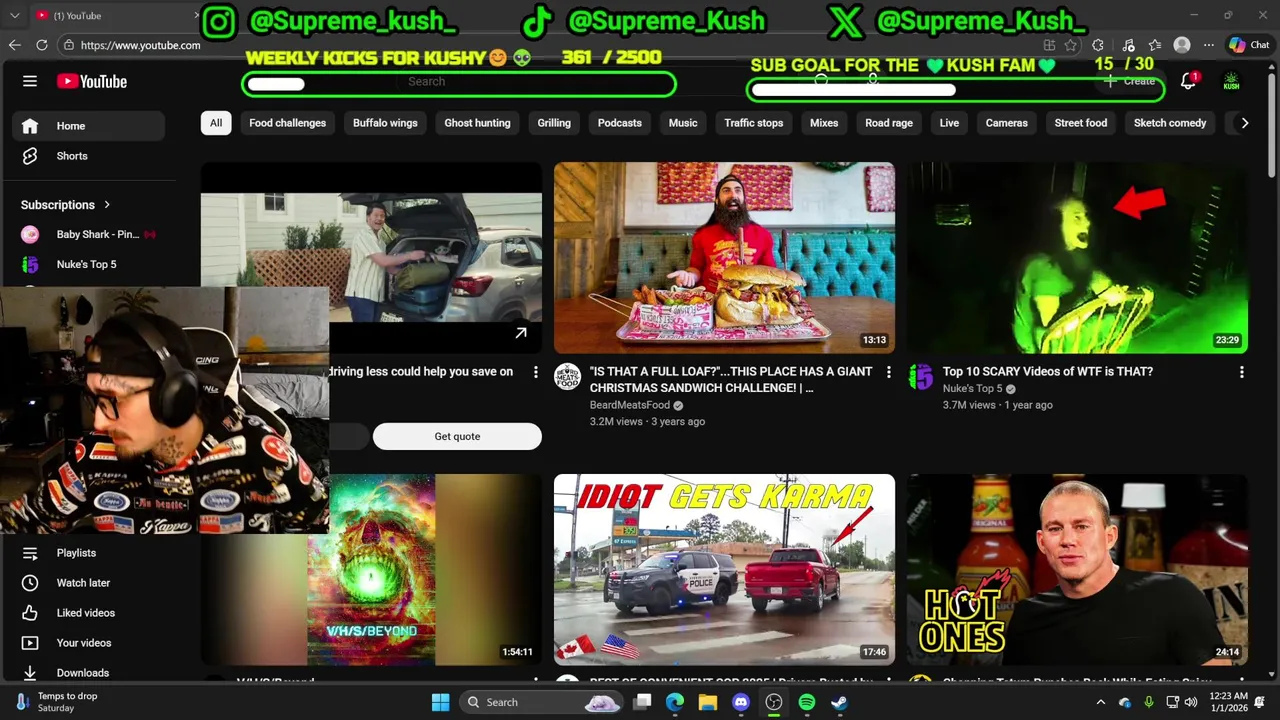Expand the Subscriptions section chevron
1280x720 pixels.
click(107, 205)
